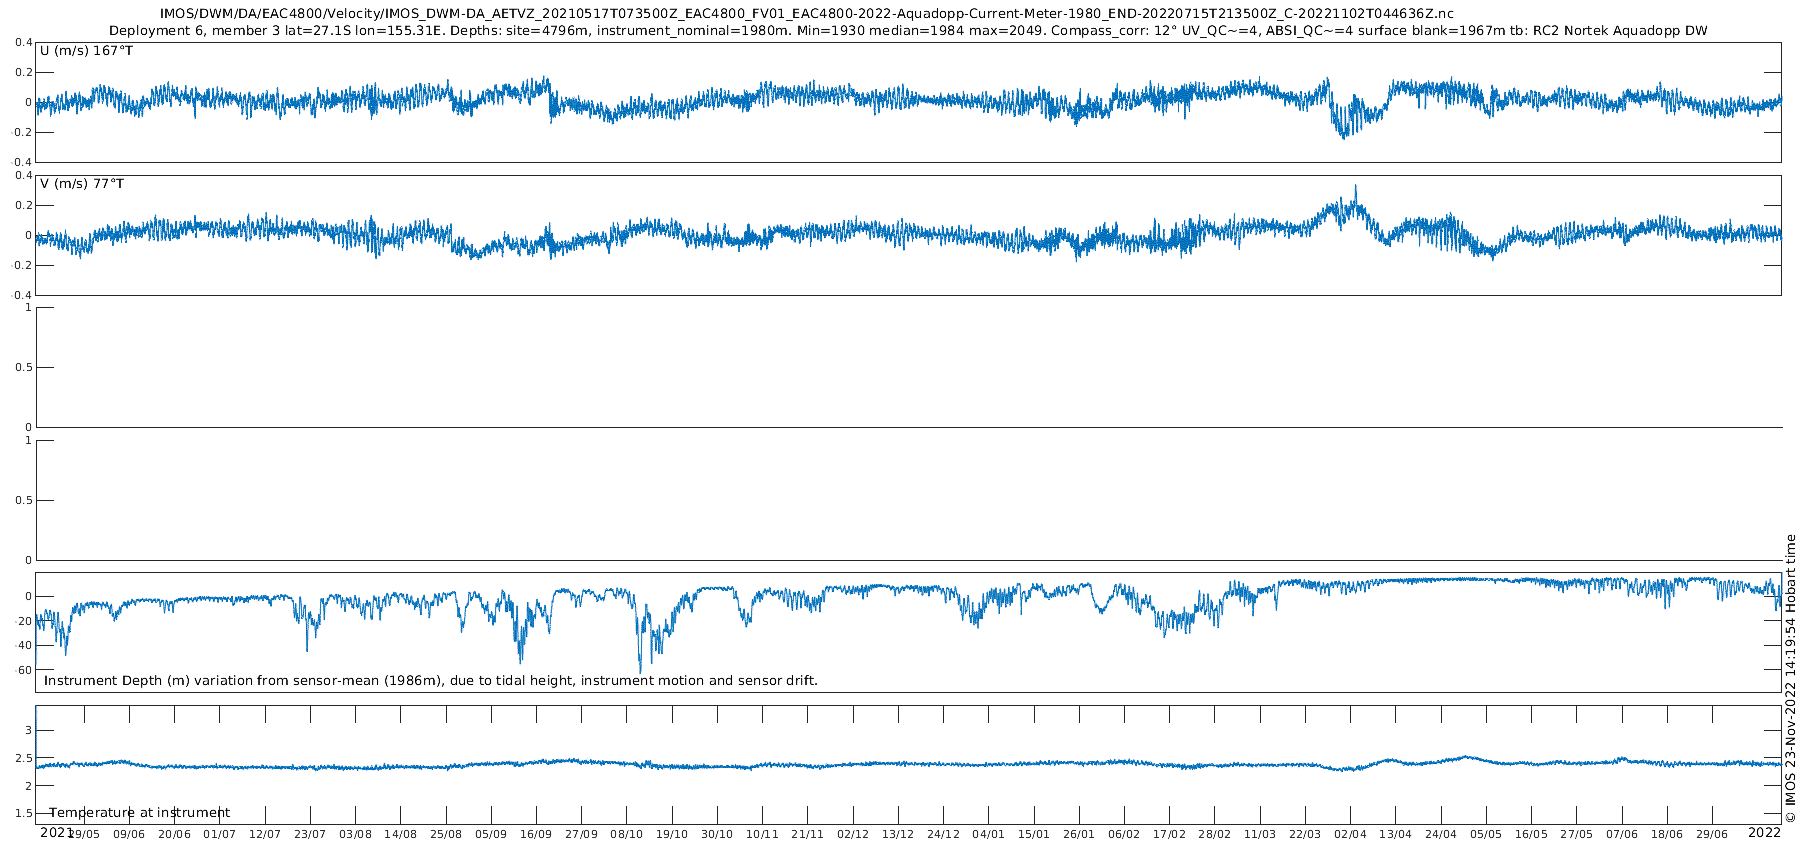Click the 29/06 date tick label

(1712, 834)
